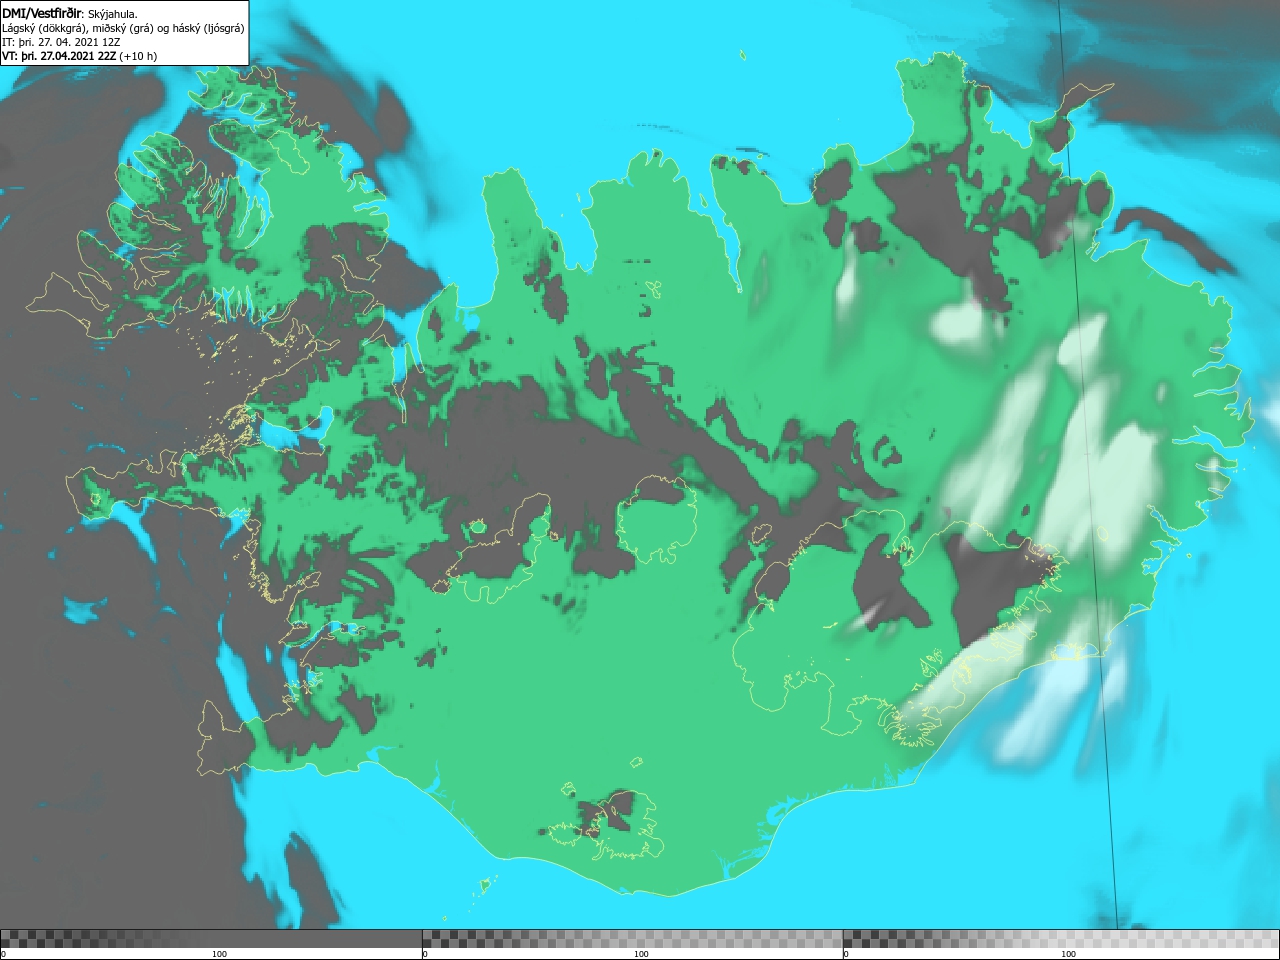The image size is (1280, 960).
Task: Click the medium gray mid-cloud scale bar
Action: click(x=632, y=938)
